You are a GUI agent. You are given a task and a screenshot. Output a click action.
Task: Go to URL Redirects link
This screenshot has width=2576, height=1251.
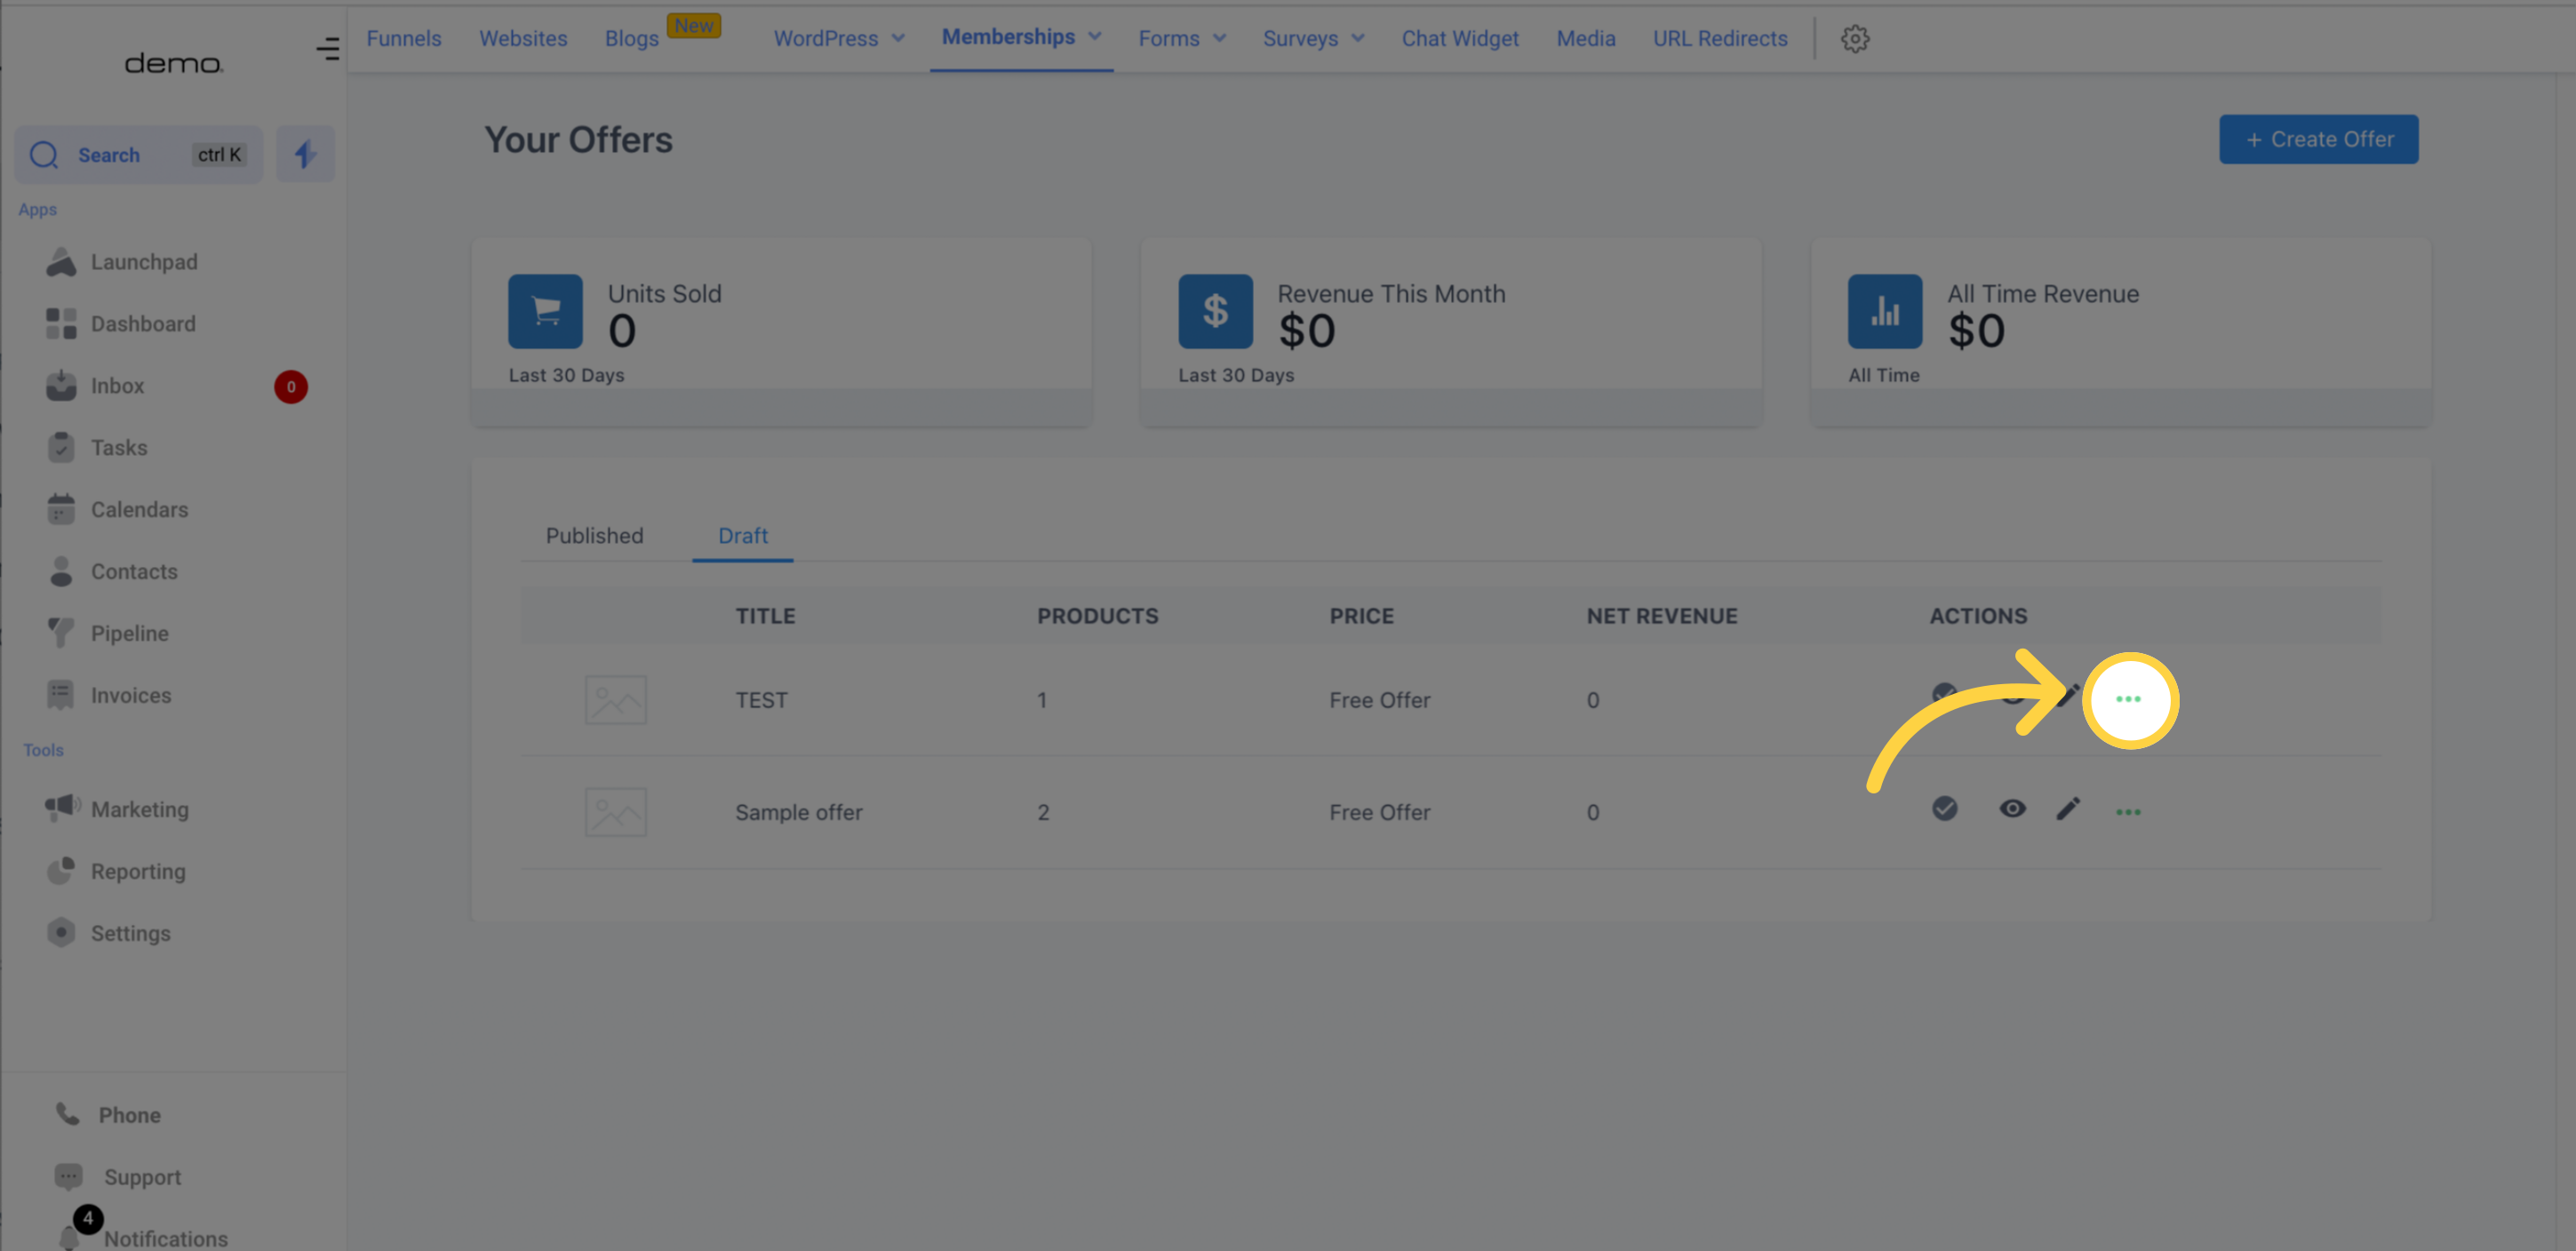[1720, 38]
